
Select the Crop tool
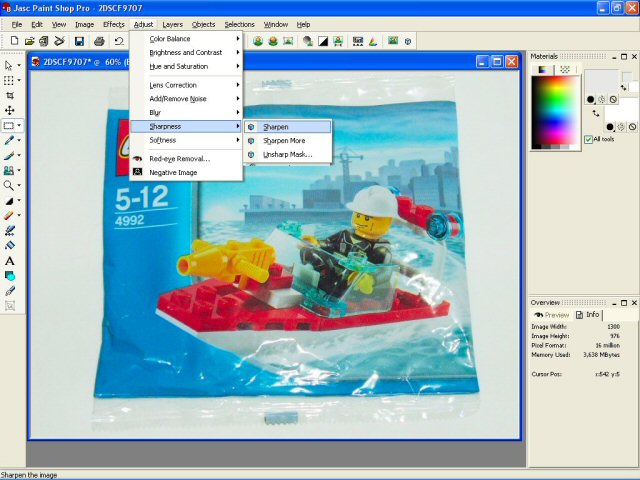coord(10,95)
